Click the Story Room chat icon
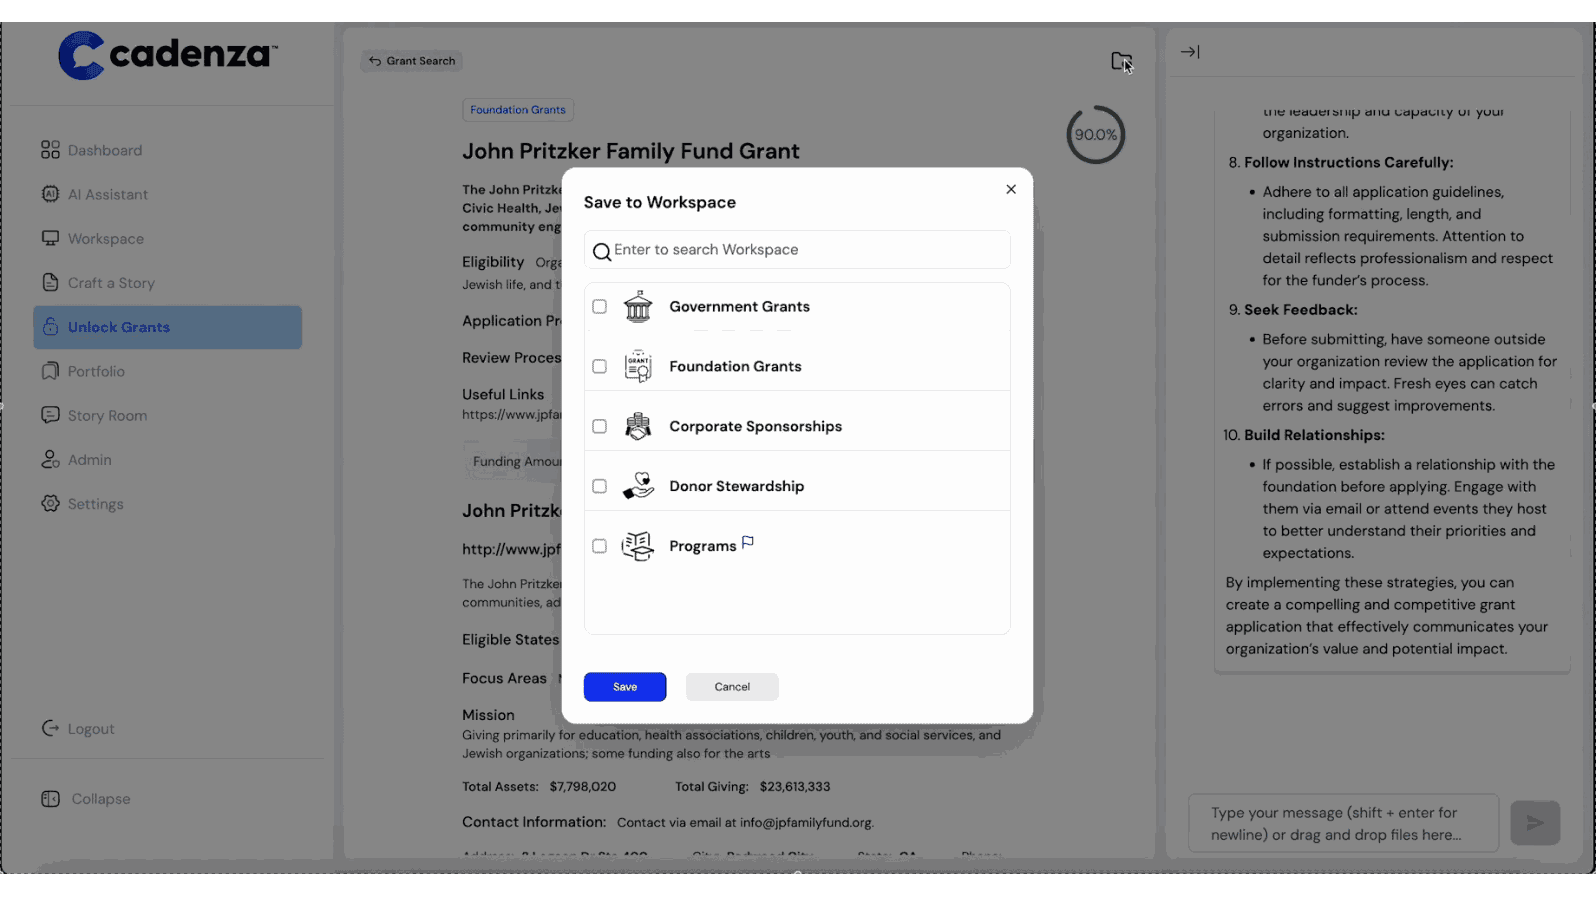1596x898 pixels. [x=50, y=415]
